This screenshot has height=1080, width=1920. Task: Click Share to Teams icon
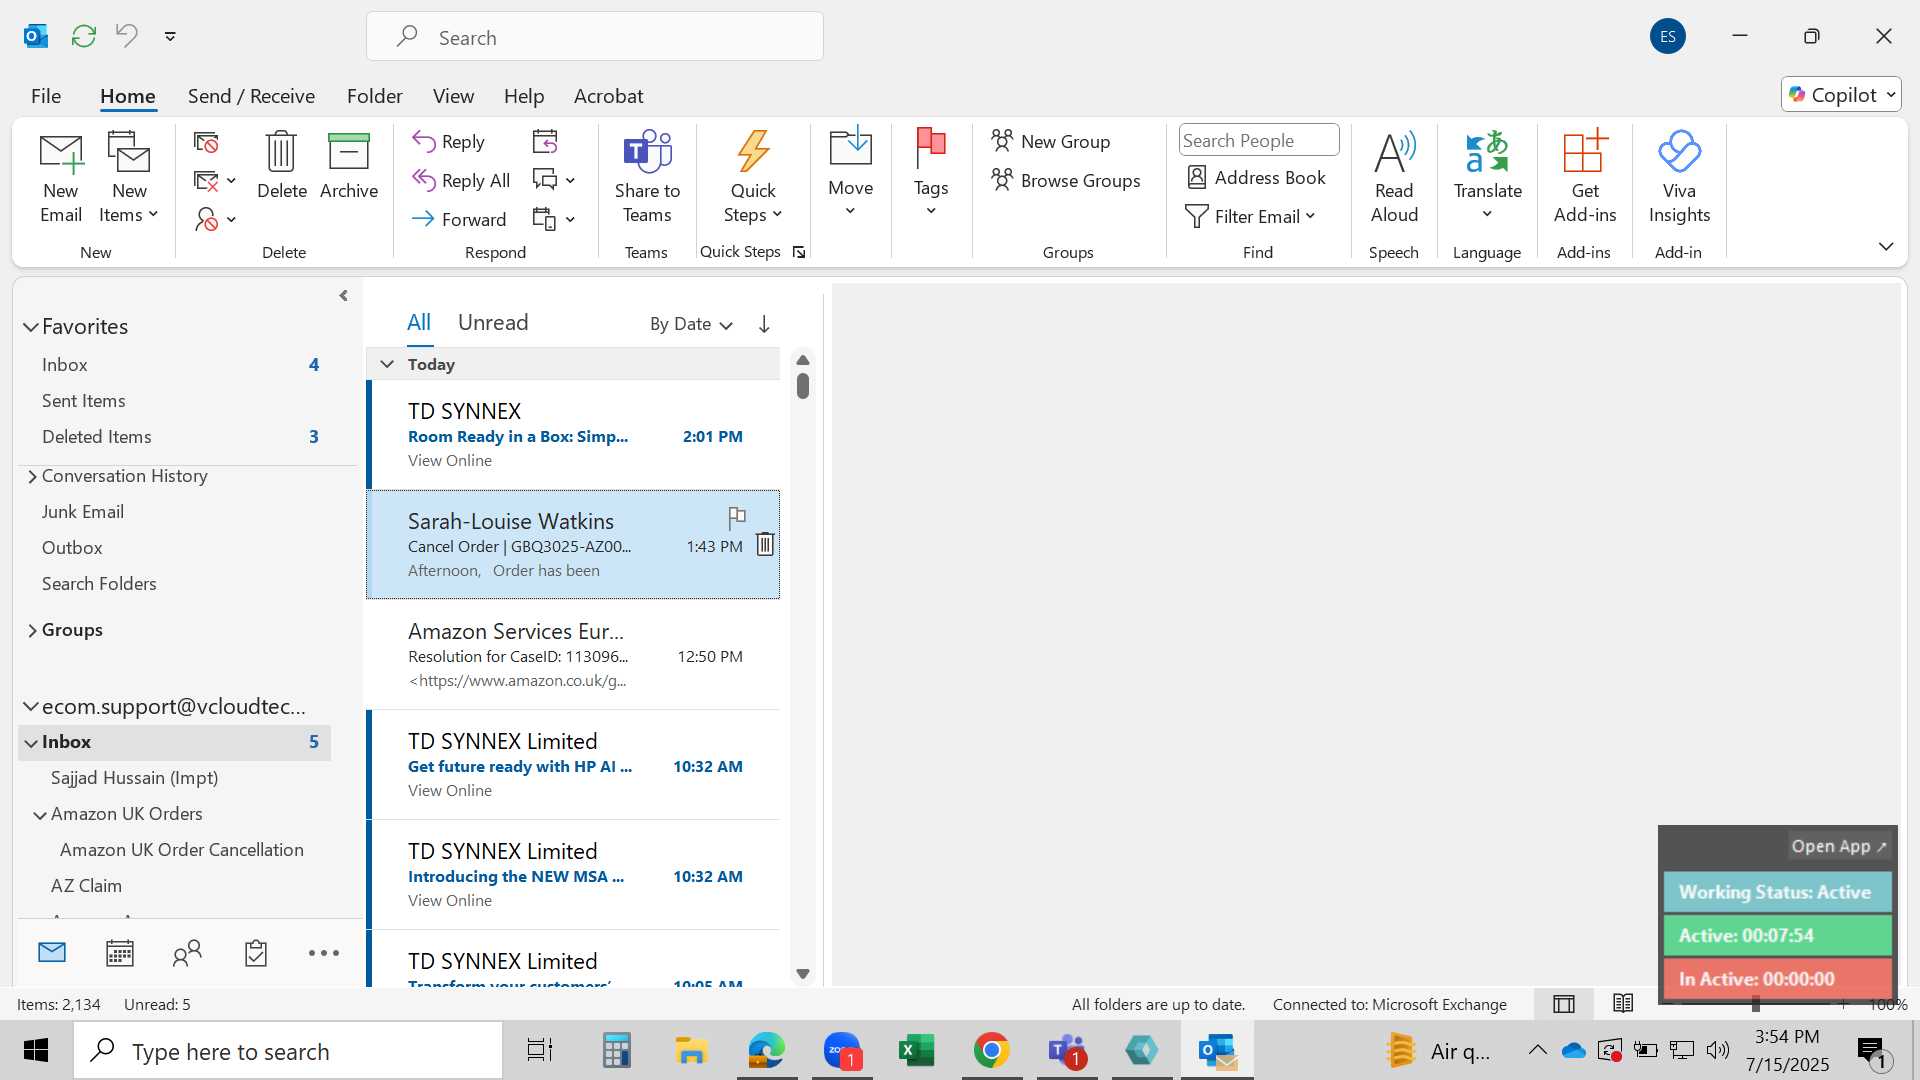pyautogui.click(x=647, y=178)
